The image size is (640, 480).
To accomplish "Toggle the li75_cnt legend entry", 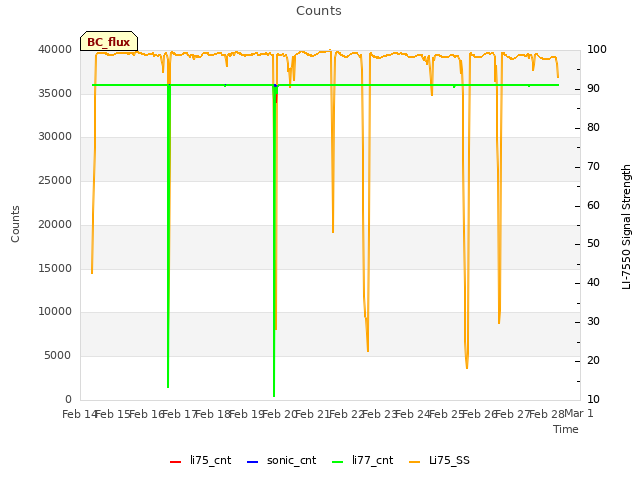I will tap(200, 460).
